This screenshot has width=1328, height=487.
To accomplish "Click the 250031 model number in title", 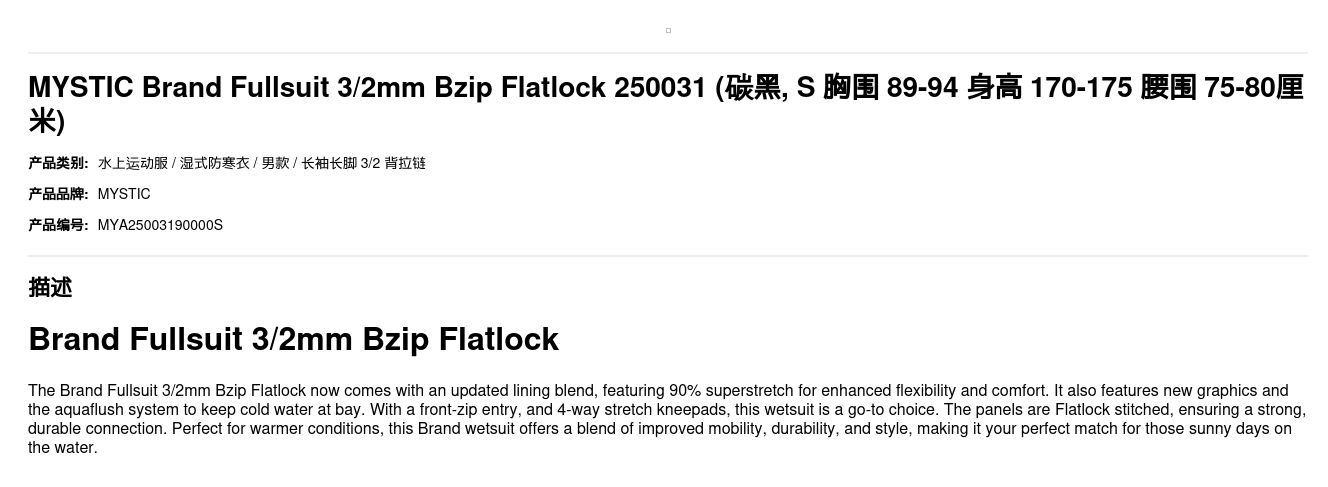I will [x=660, y=88].
